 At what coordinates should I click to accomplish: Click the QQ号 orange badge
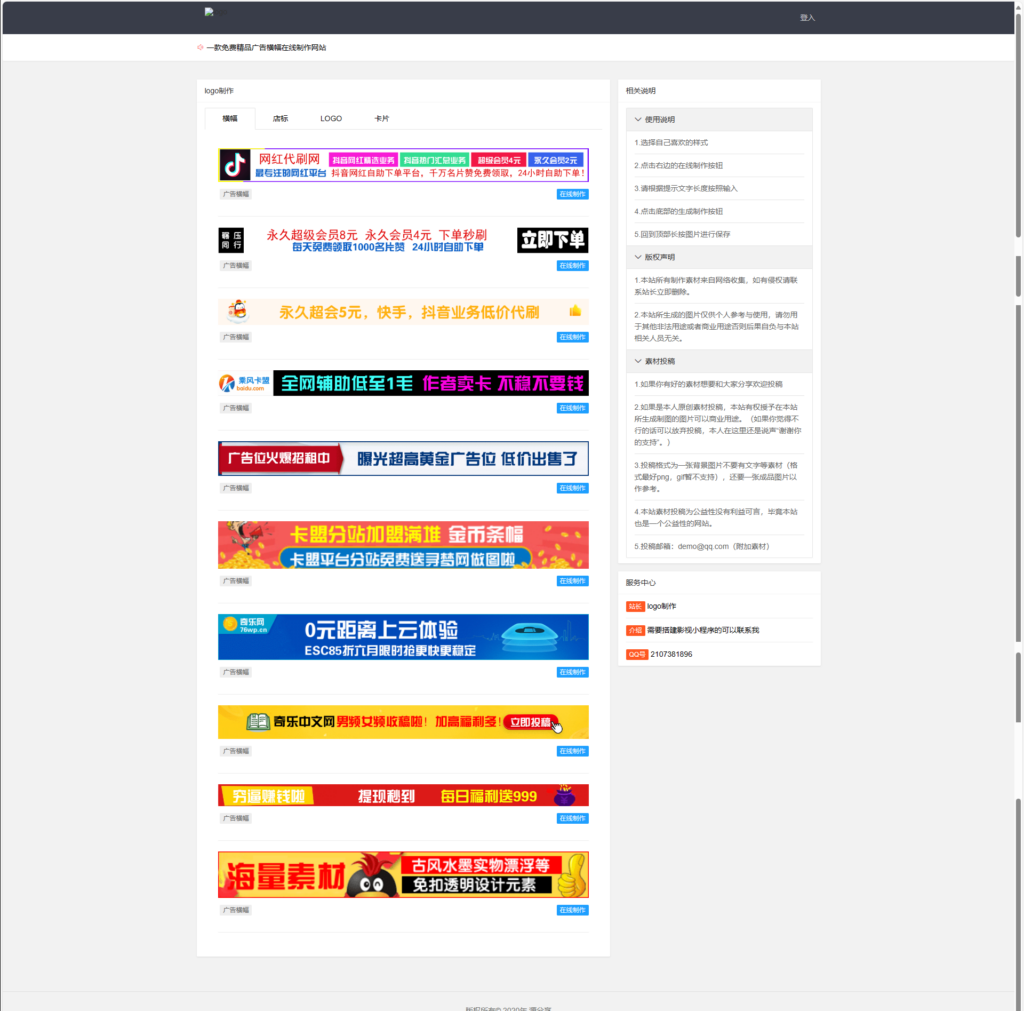click(x=637, y=654)
